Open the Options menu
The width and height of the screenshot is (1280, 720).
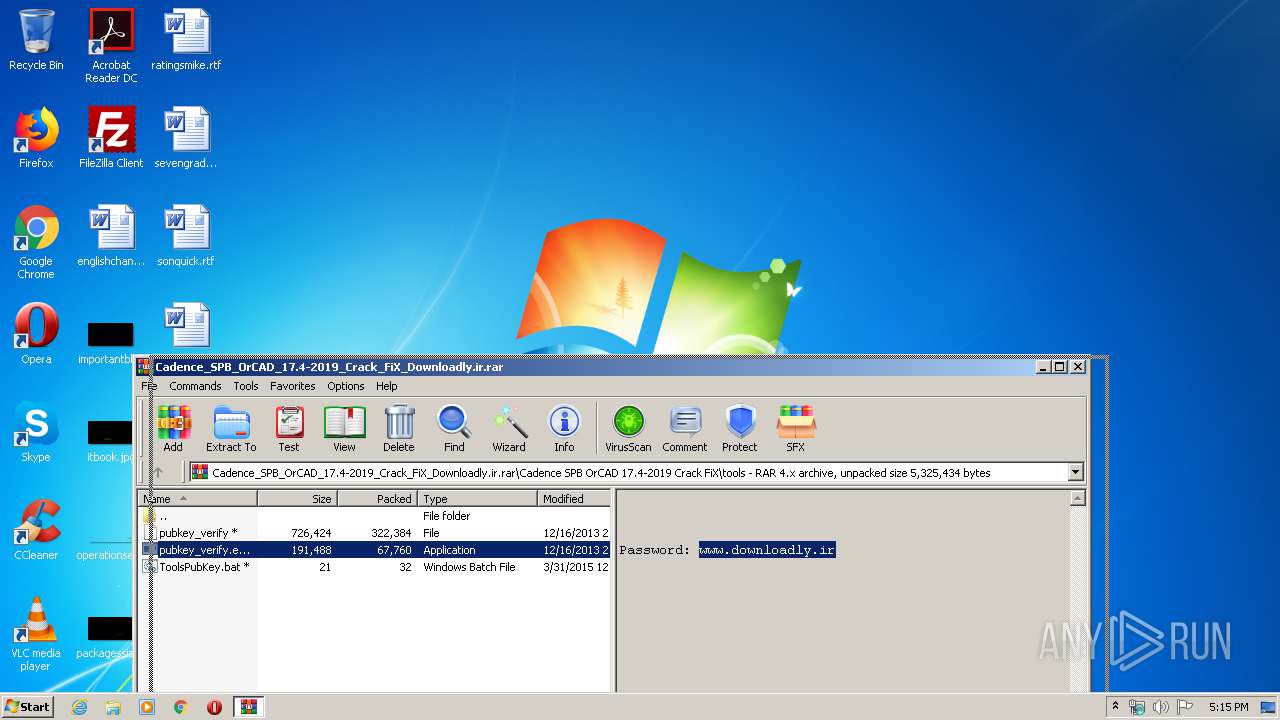pos(346,386)
